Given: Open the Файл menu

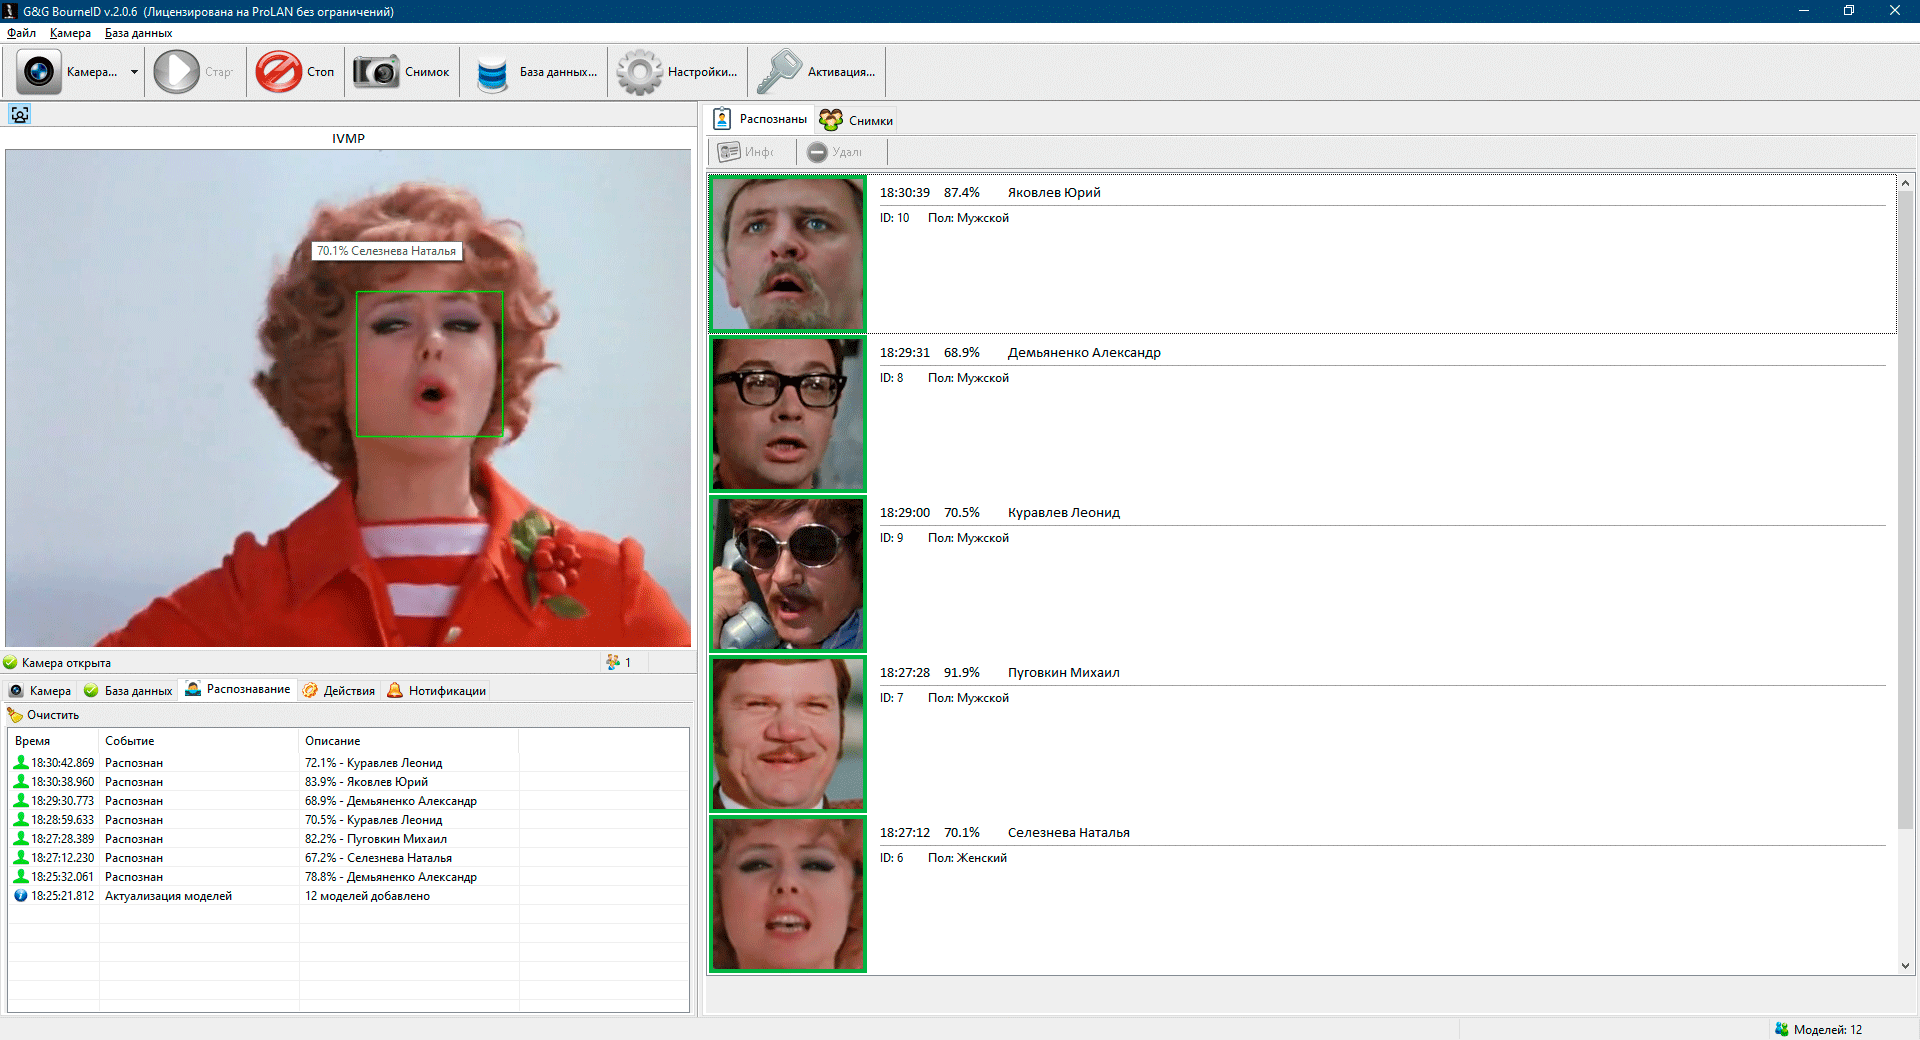Looking at the screenshot, I should pyautogui.click(x=21, y=33).
